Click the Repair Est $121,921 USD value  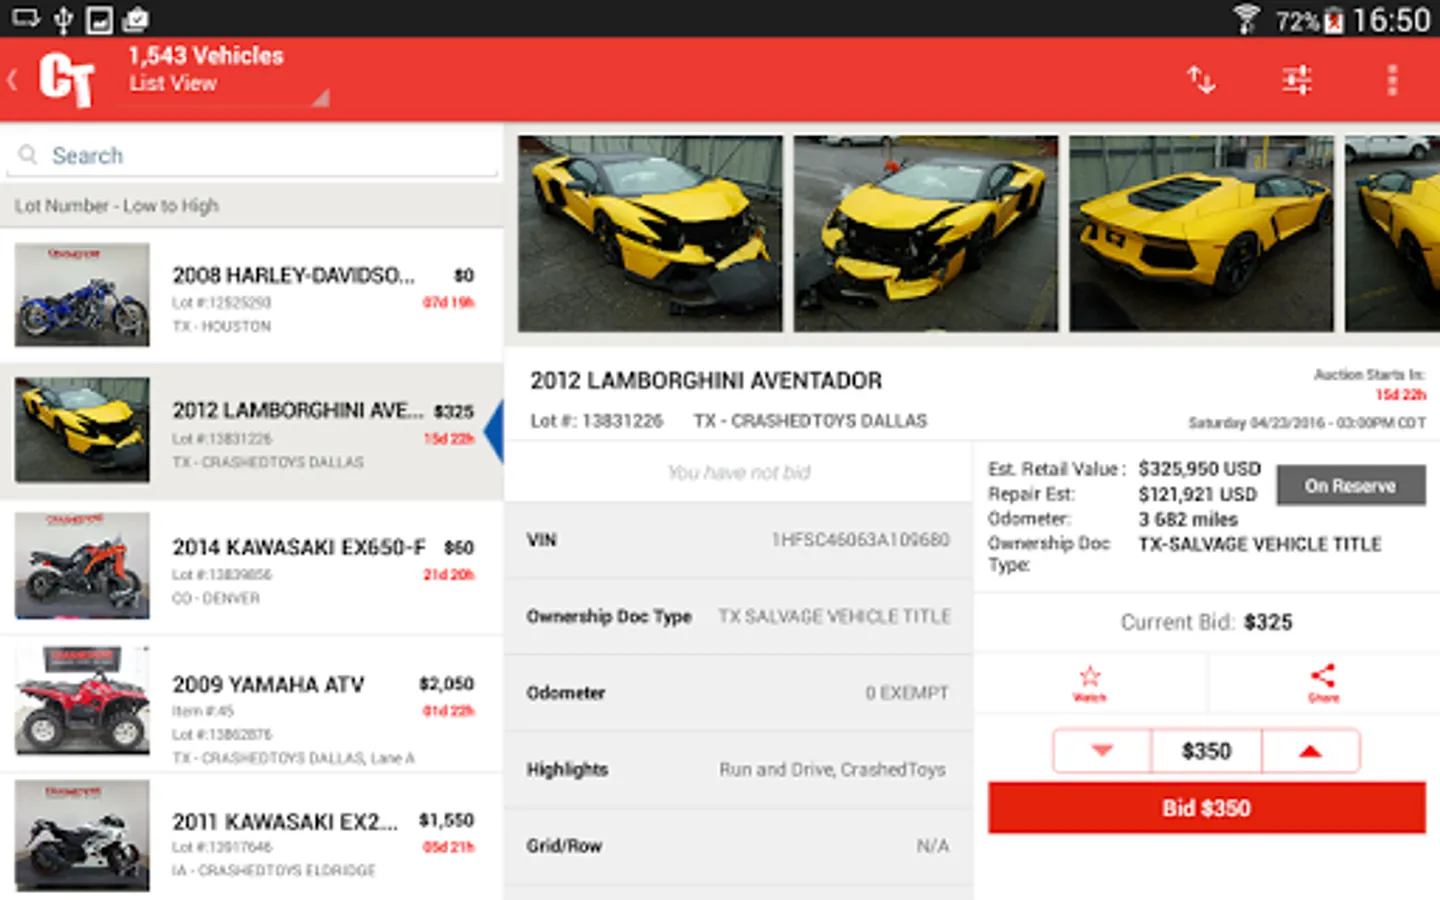(1198, 494)
